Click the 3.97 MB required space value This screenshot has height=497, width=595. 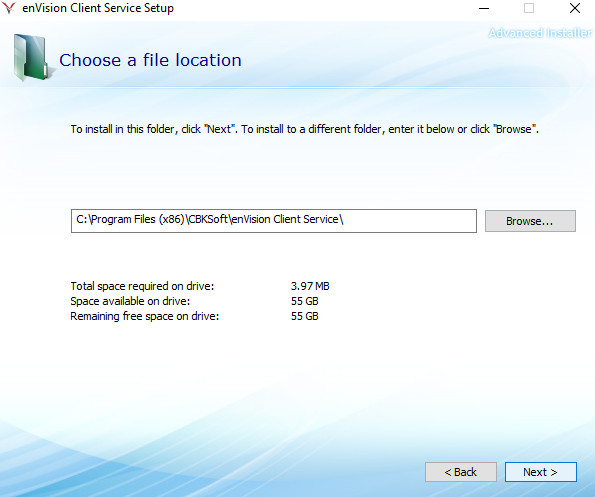(310, 286)
